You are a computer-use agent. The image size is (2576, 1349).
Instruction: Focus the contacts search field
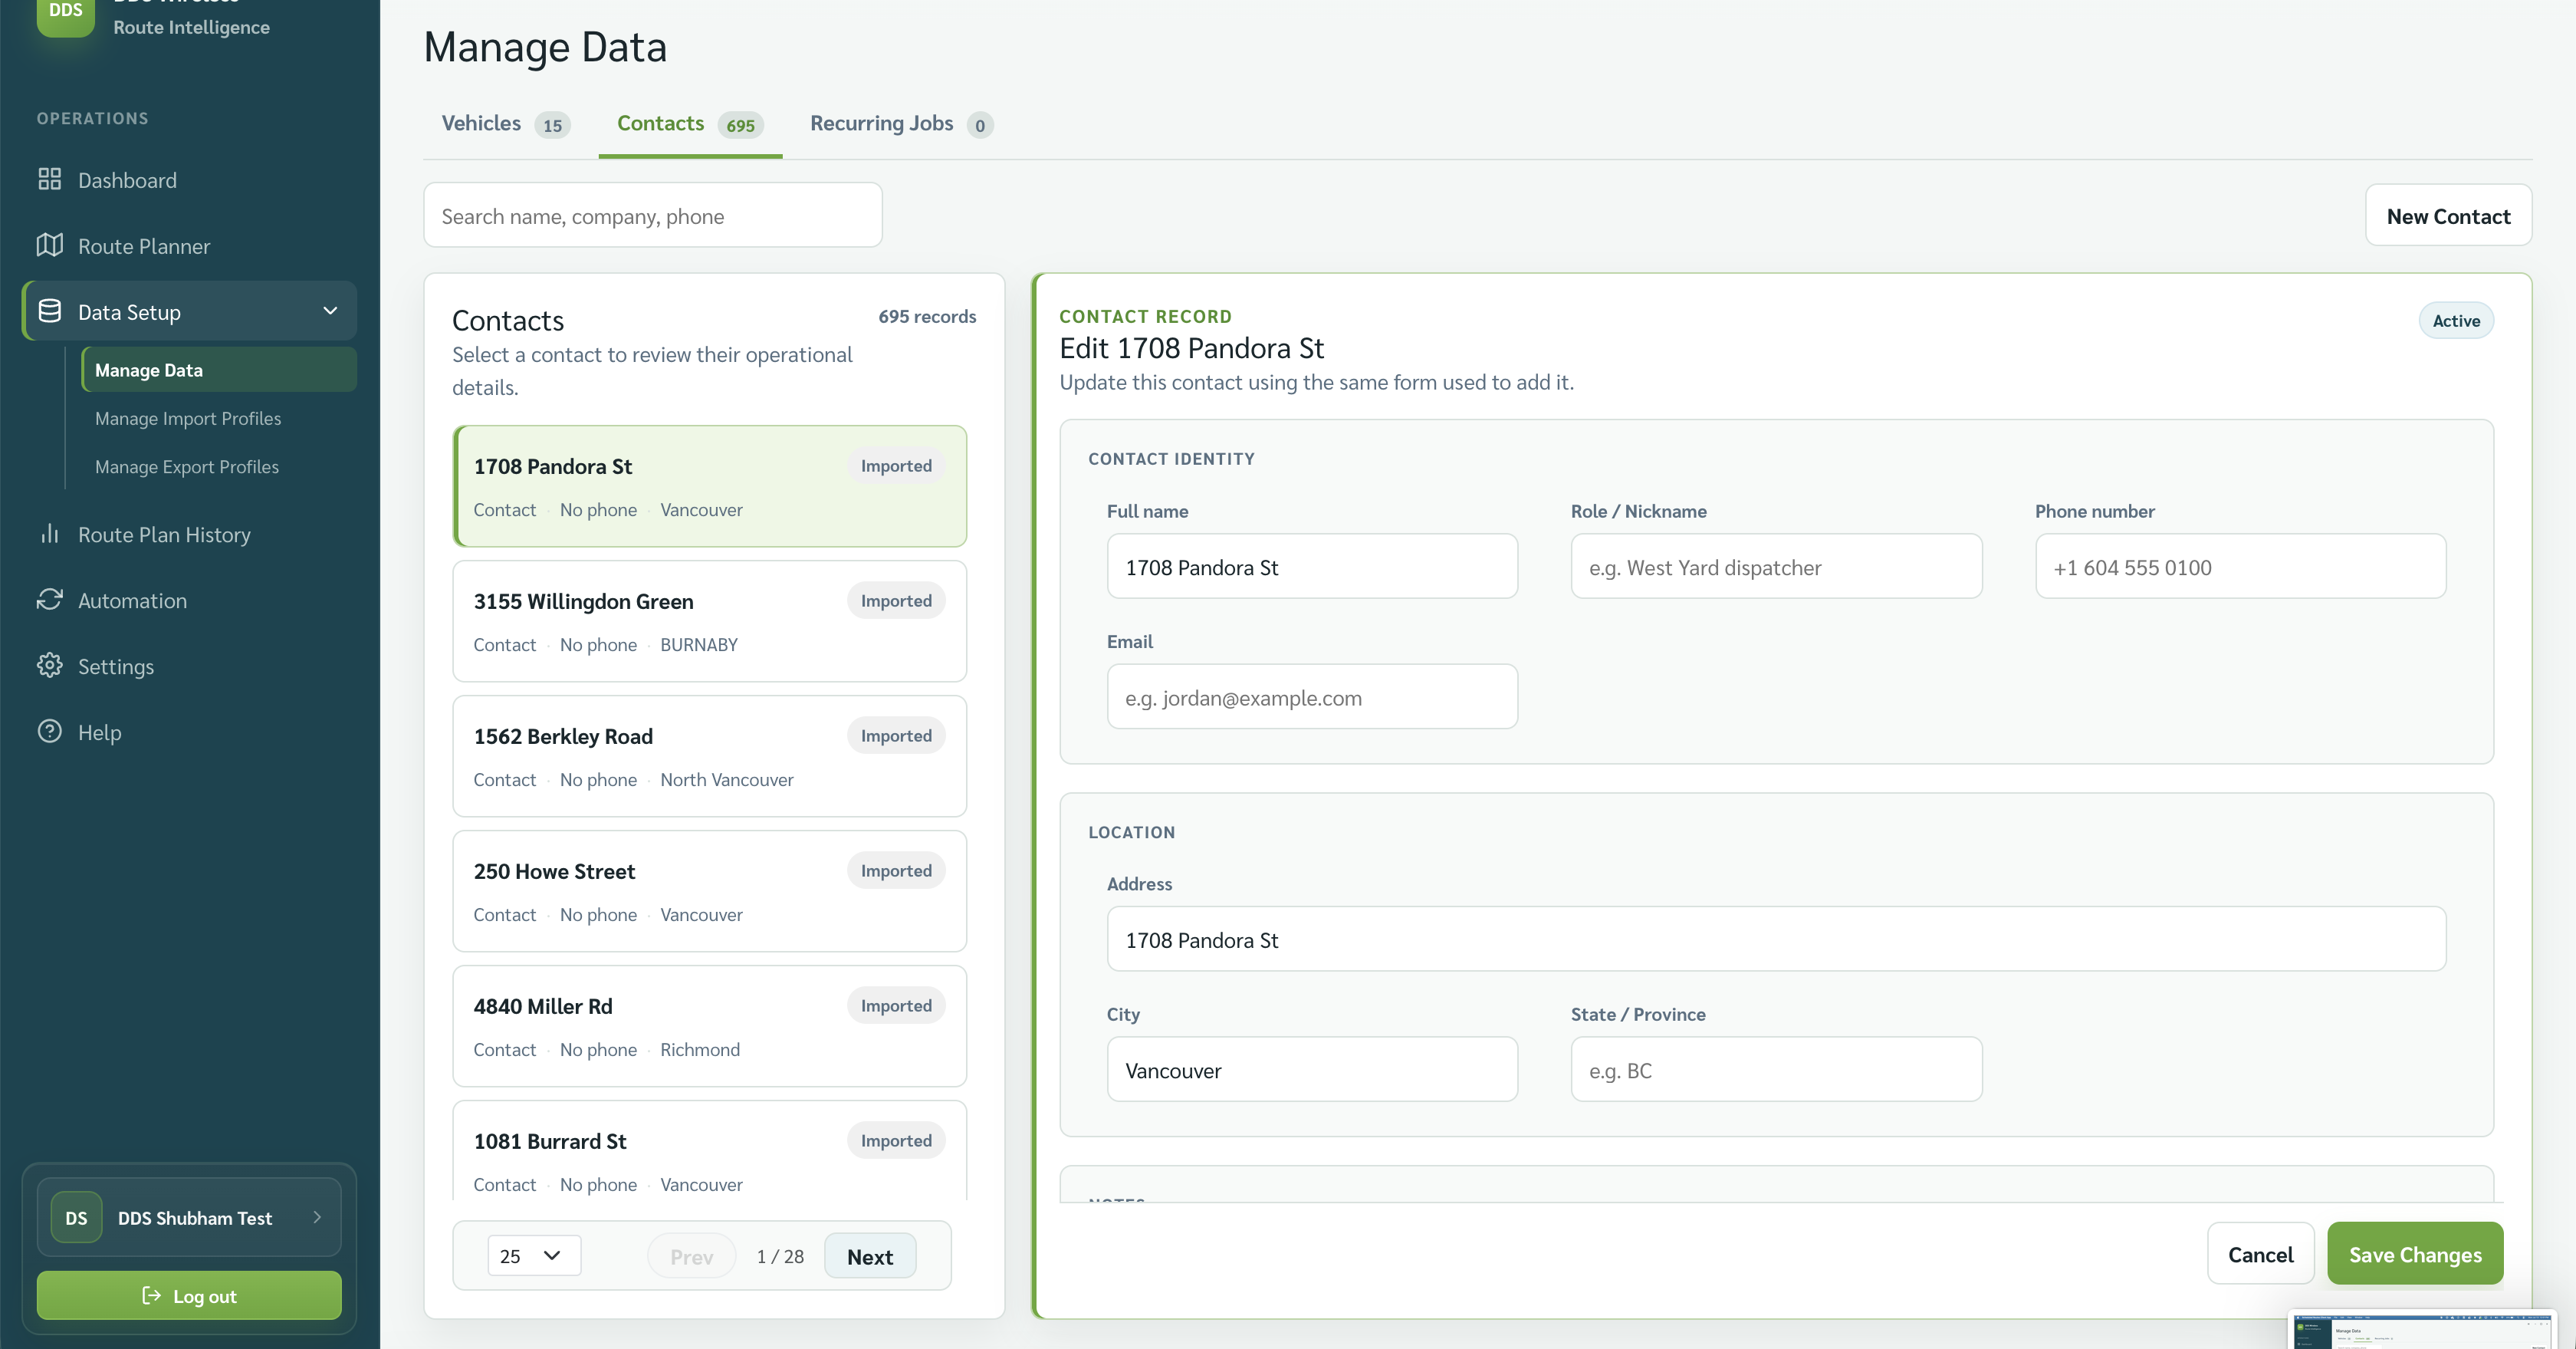point(653,215)
